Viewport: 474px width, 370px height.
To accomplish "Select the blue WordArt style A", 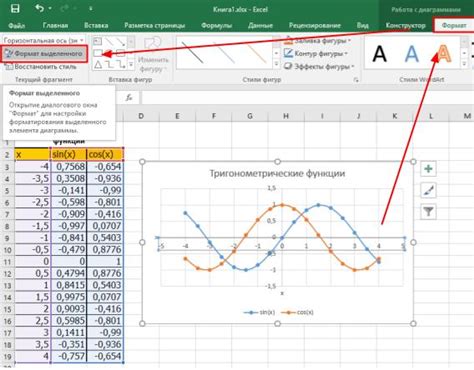I will point(411,53).
